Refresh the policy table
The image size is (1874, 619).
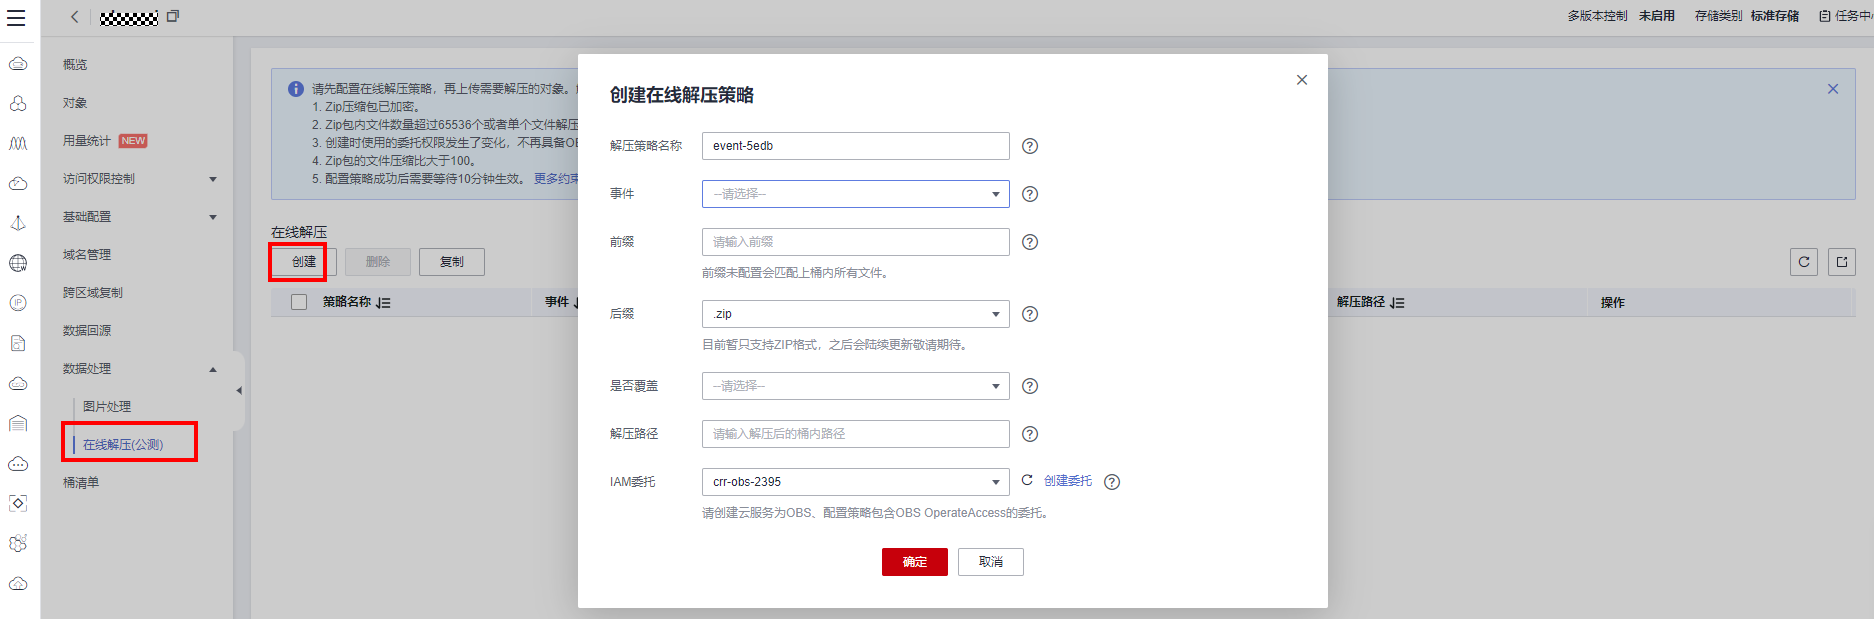[1804, 262]
